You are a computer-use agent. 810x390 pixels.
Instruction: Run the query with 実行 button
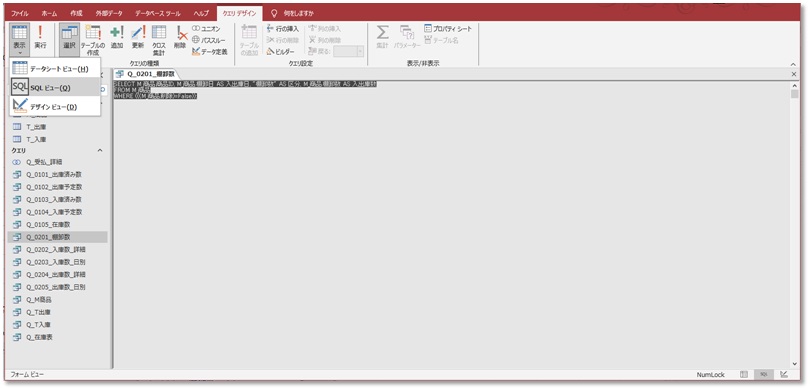tap(40, 38)
